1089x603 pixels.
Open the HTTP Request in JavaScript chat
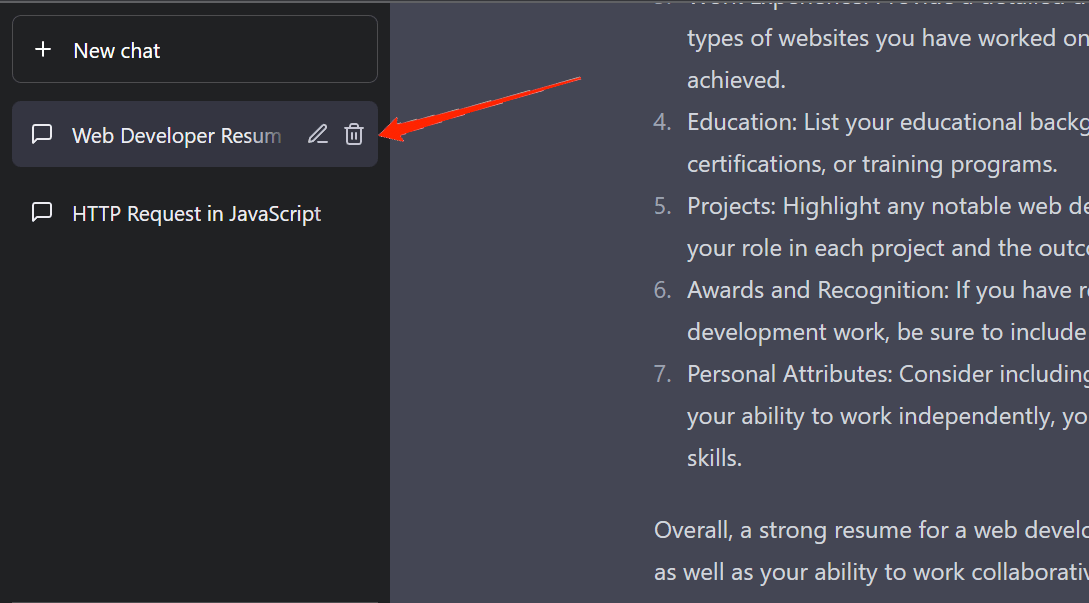click(197, 214)
